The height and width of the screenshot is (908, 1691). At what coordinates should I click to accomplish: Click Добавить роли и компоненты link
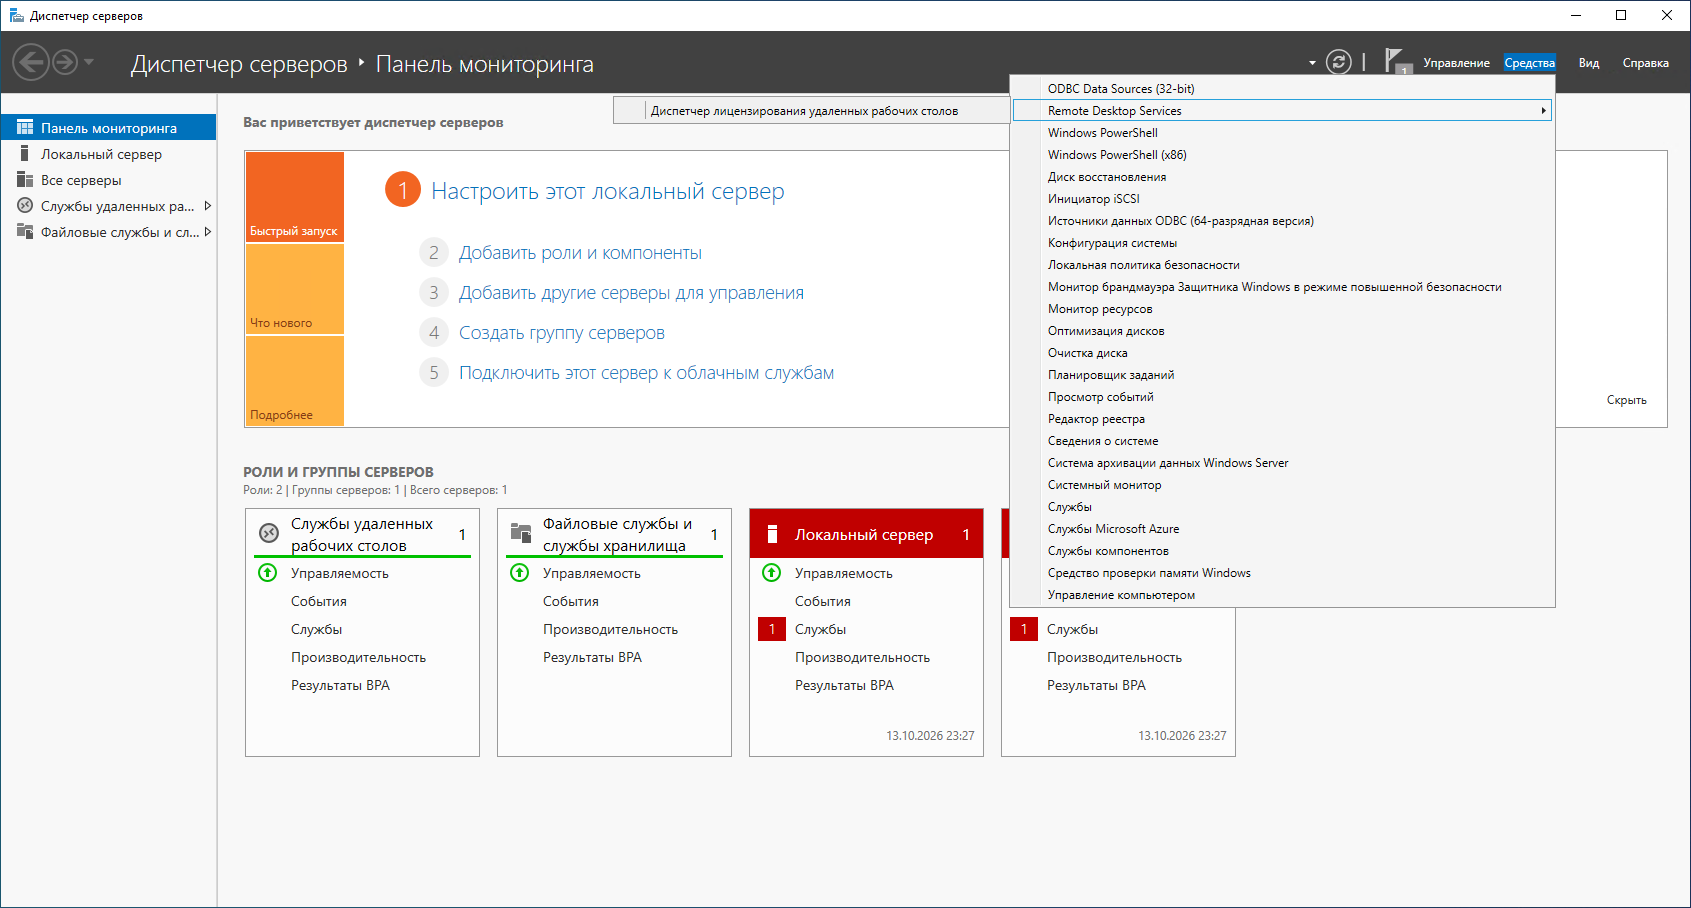pos(580,253)
